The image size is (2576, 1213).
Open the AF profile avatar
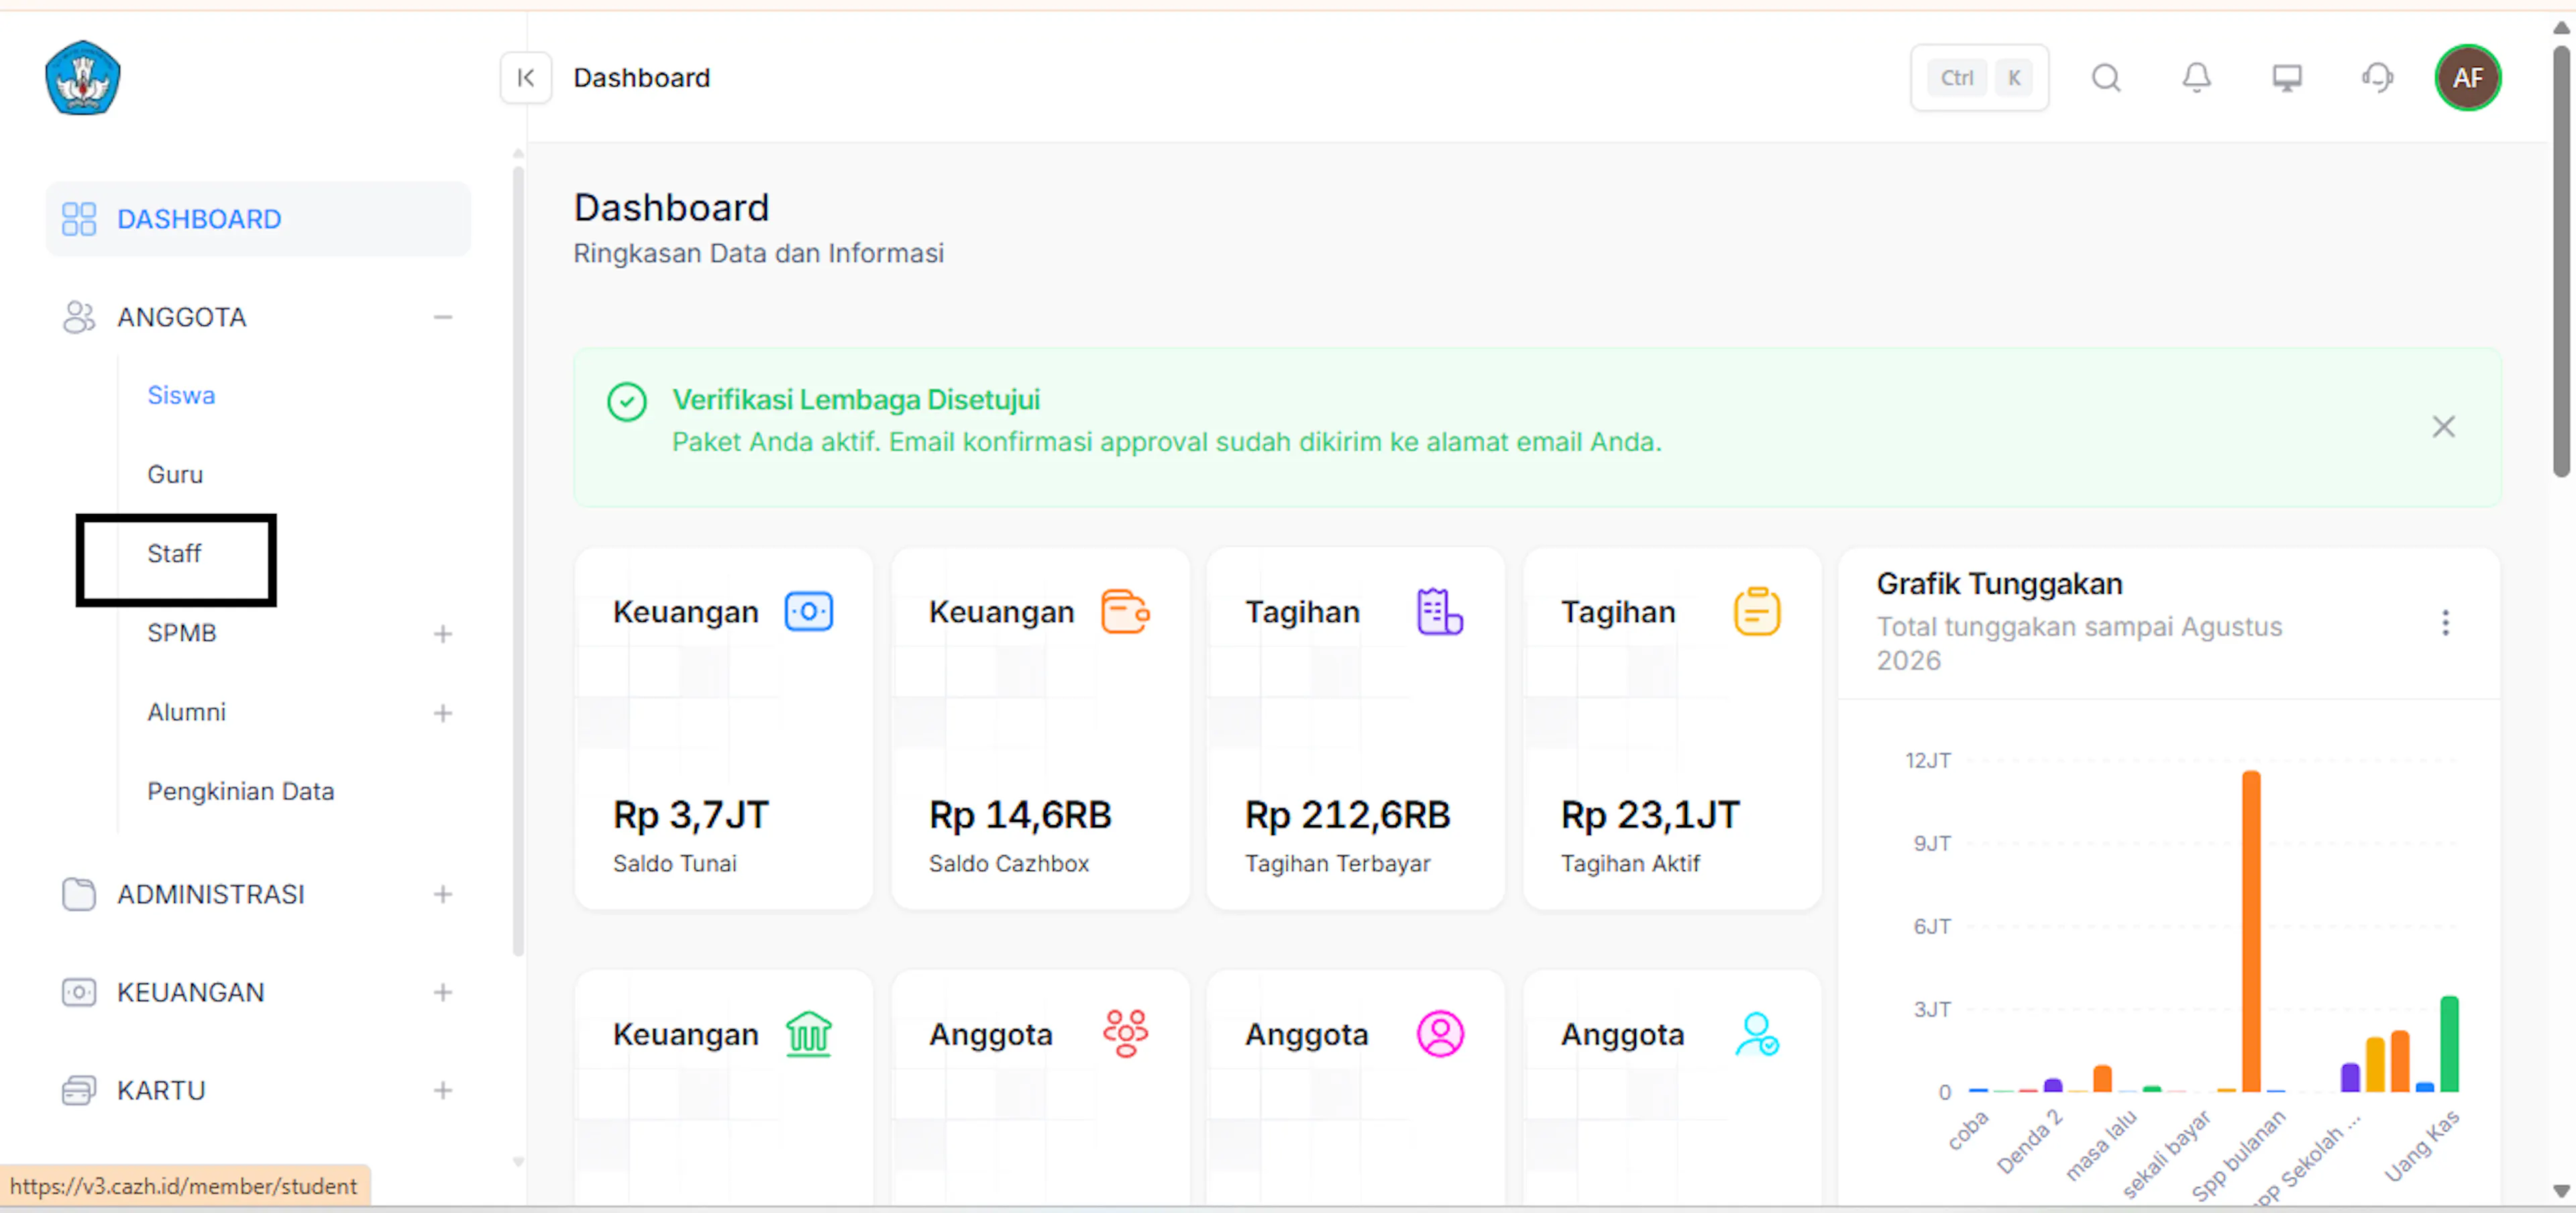2467,77
